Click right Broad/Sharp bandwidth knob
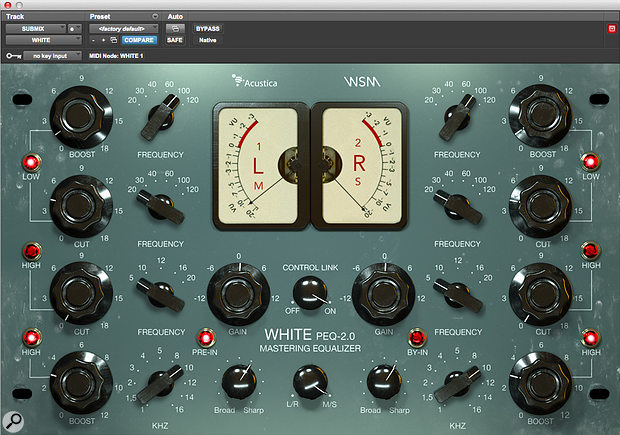The image size is (620, 435). pyautogui.click(x=384, y=381)
